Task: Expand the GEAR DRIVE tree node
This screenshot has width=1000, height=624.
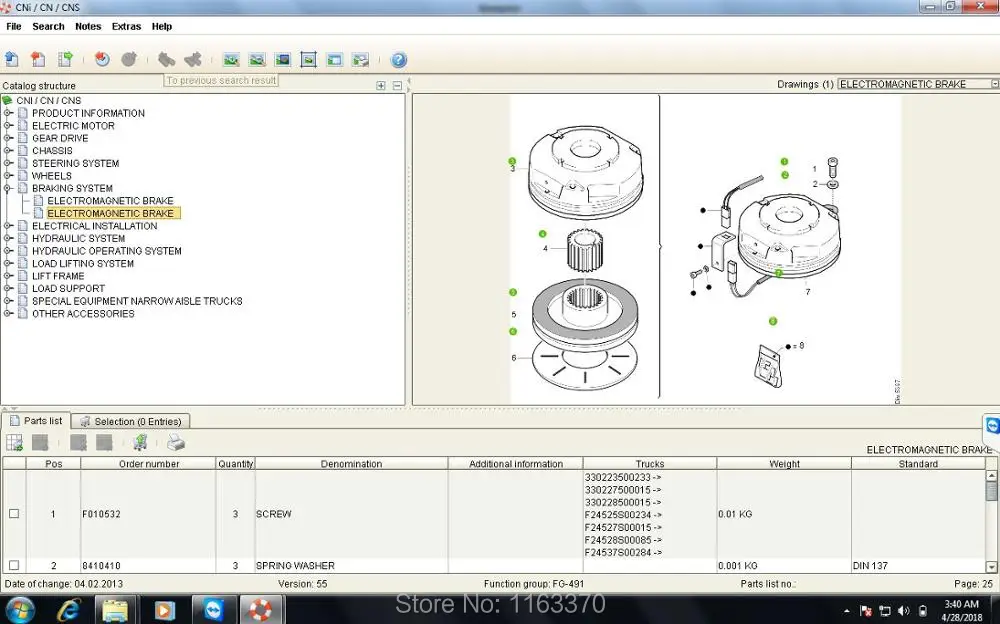Action: [8, 138]
